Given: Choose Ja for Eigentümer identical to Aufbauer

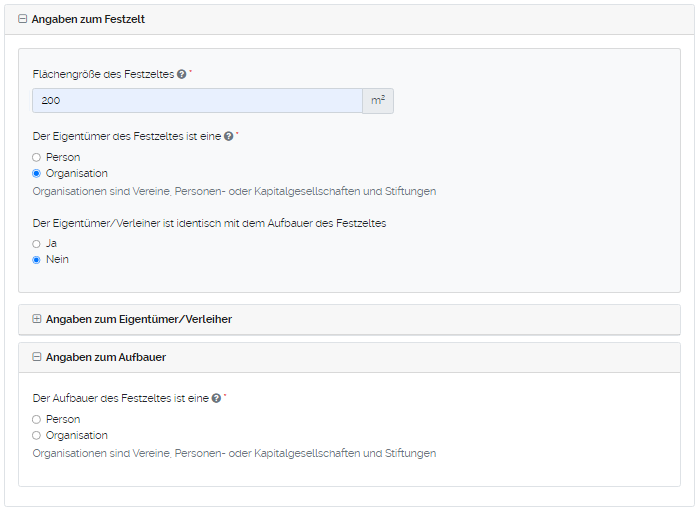Looking at the screenshot, I should point(37,243).
